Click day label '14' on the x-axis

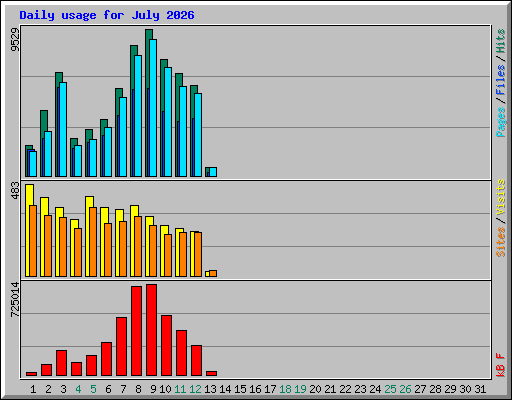tap(225, 389)
